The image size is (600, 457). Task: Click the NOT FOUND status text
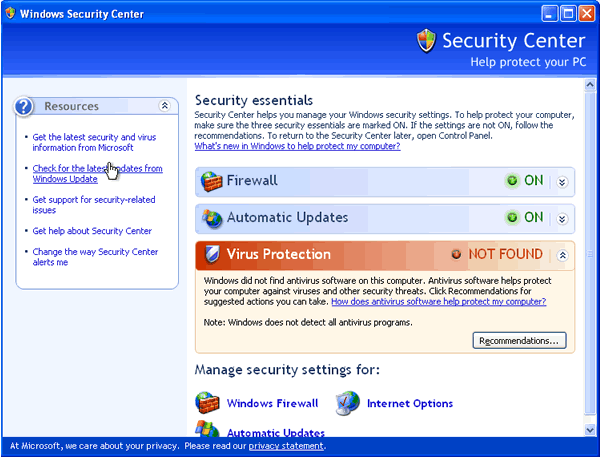tap(505, 254)
